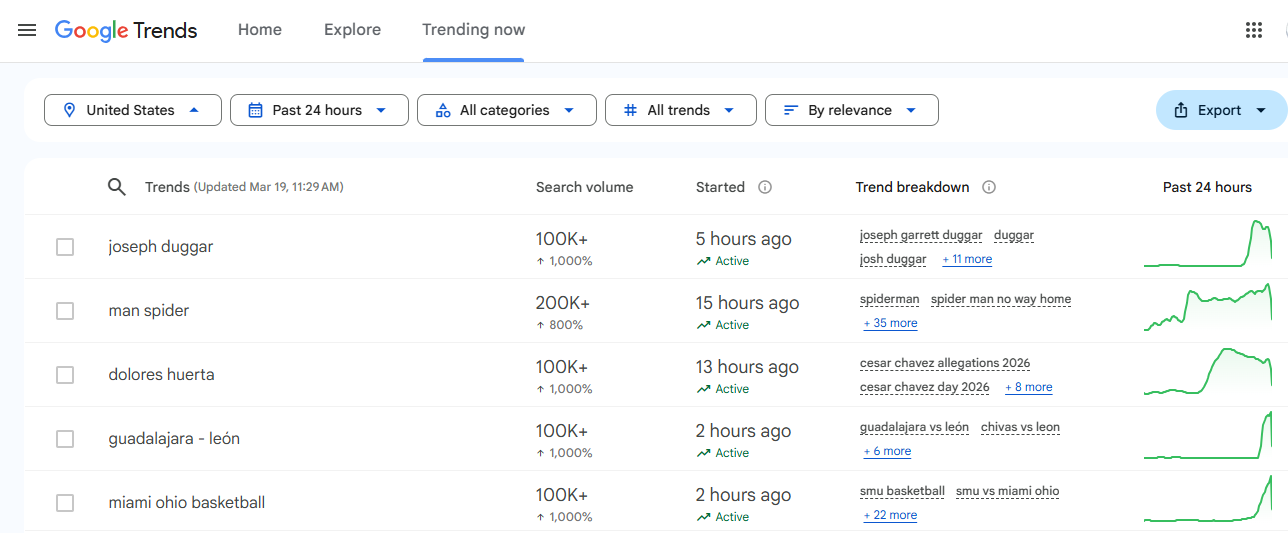Click the miami ohio basketball sparkline chart
Viewport: 1288px width, 533px height.
1208,498
